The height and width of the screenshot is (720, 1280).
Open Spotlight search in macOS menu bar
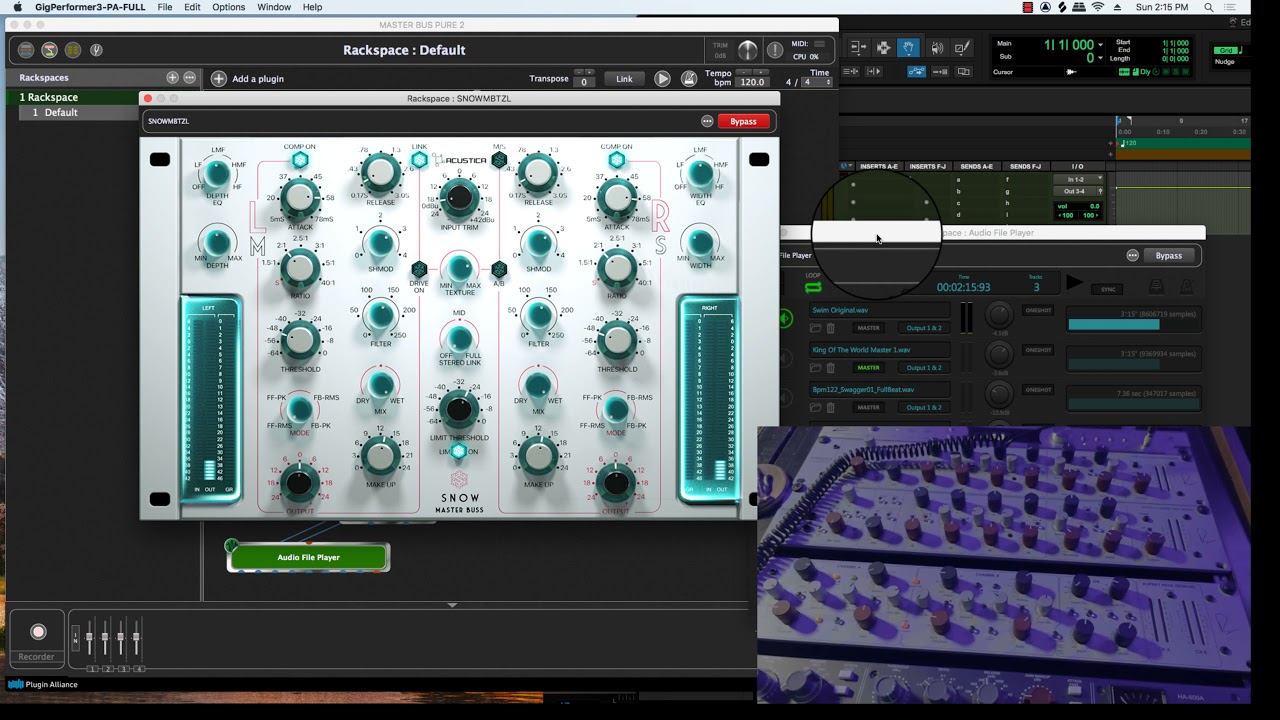(x=1209, y=7)
